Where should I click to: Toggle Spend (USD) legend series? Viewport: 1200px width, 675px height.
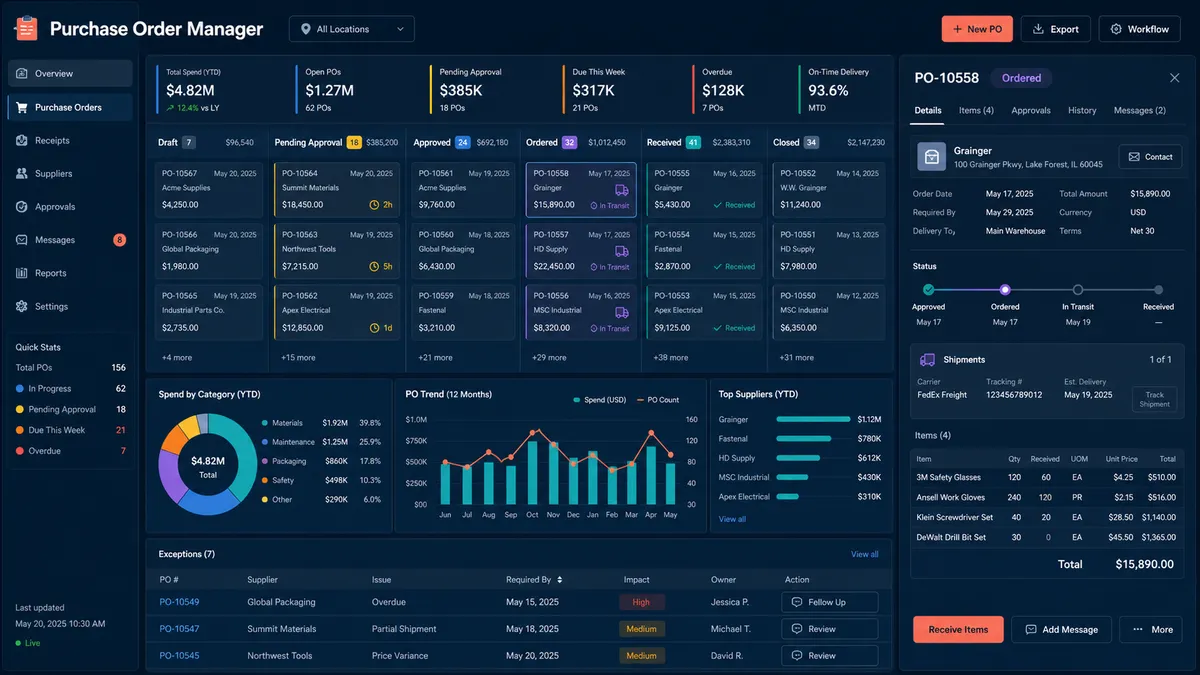click(600, 400)
